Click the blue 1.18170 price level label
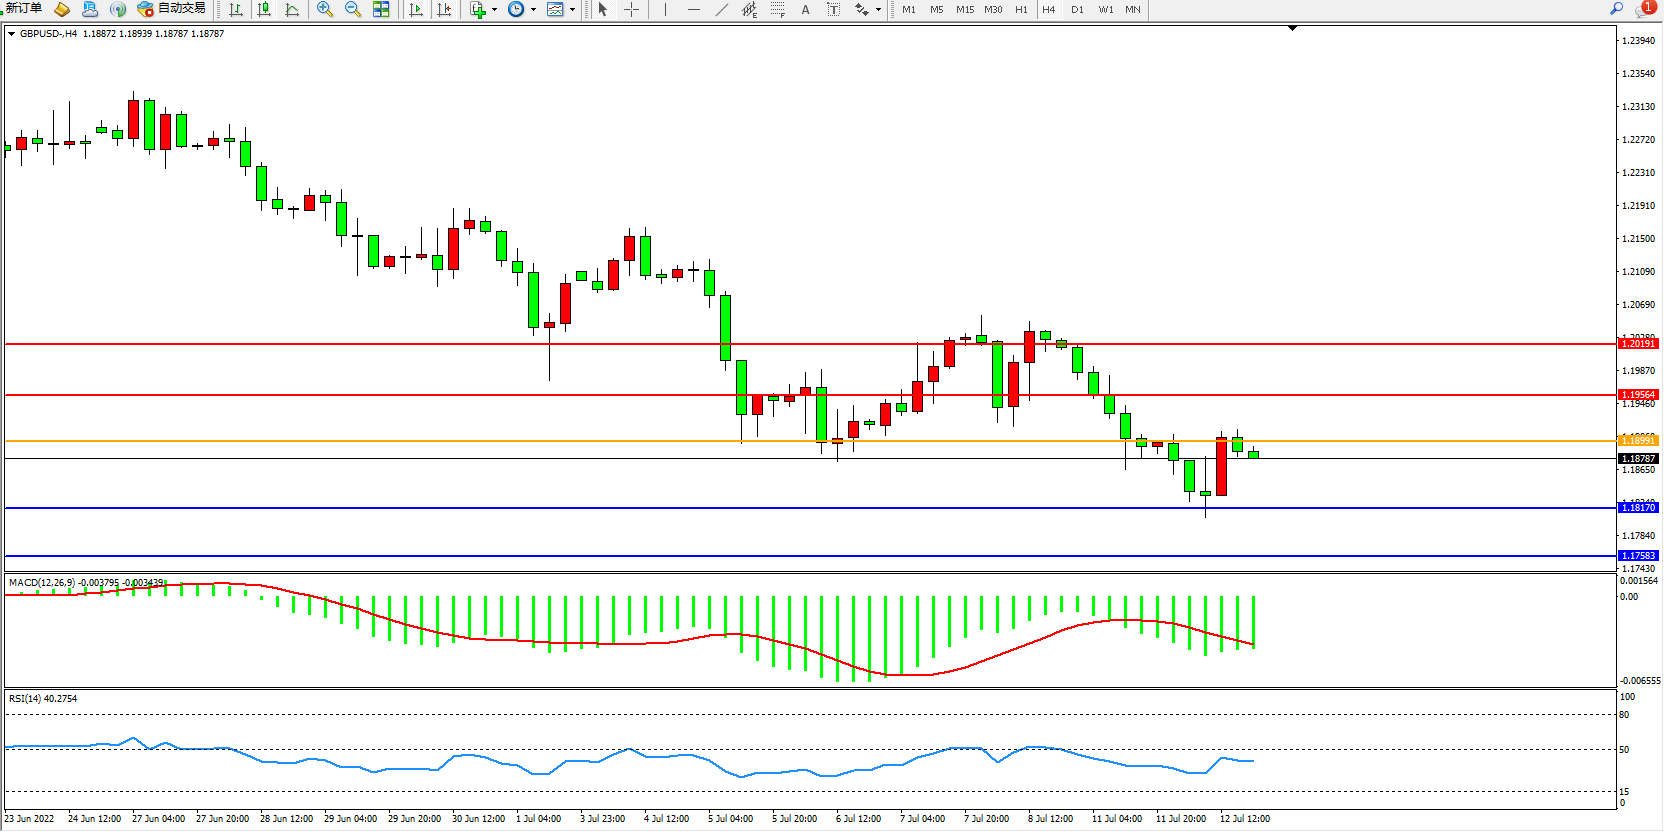This screenshot has height=832, width=1664. click(1637, 508)
